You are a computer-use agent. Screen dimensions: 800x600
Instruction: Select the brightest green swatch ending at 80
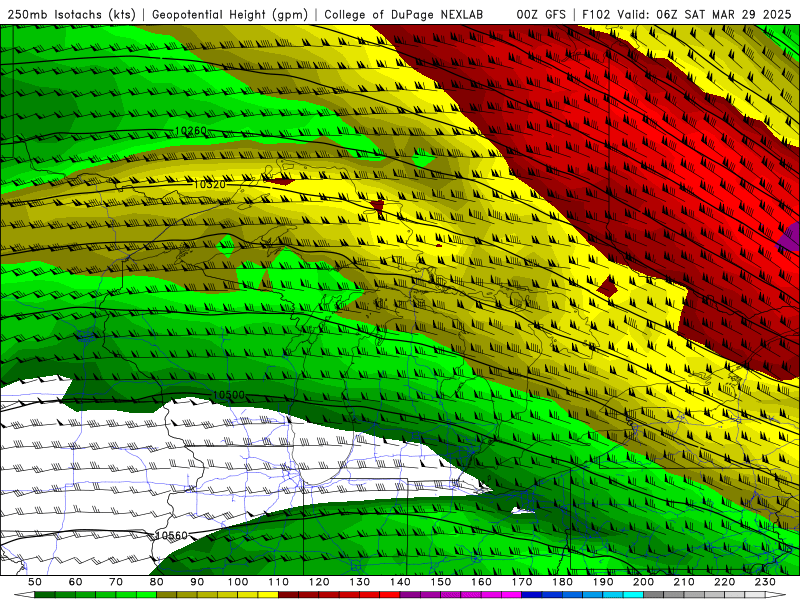(146, 594)
